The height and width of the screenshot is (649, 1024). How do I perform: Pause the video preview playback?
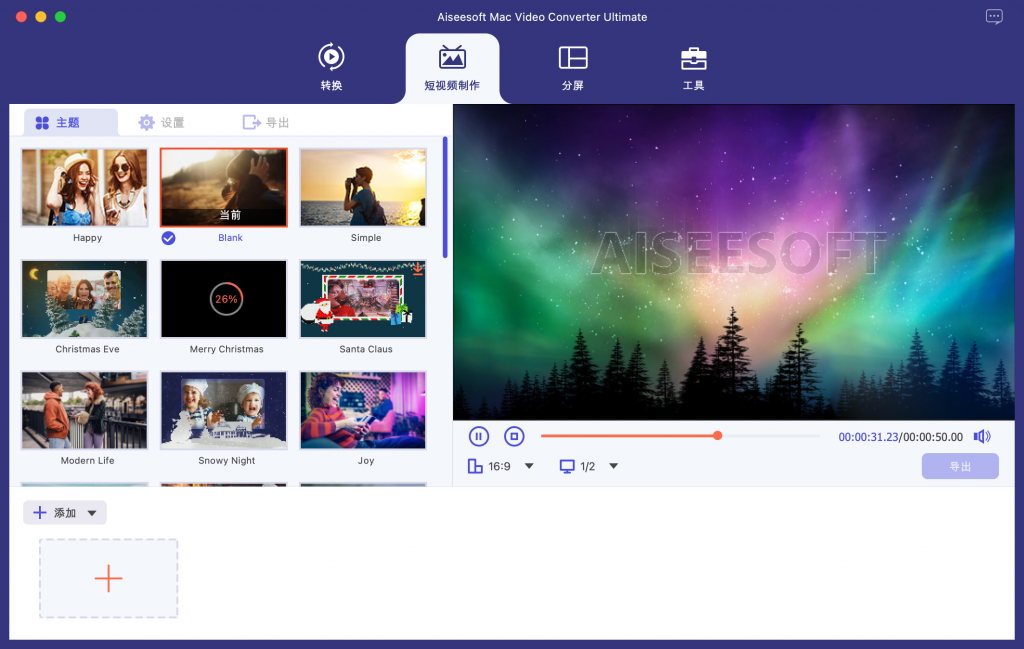tap(478, 436)
